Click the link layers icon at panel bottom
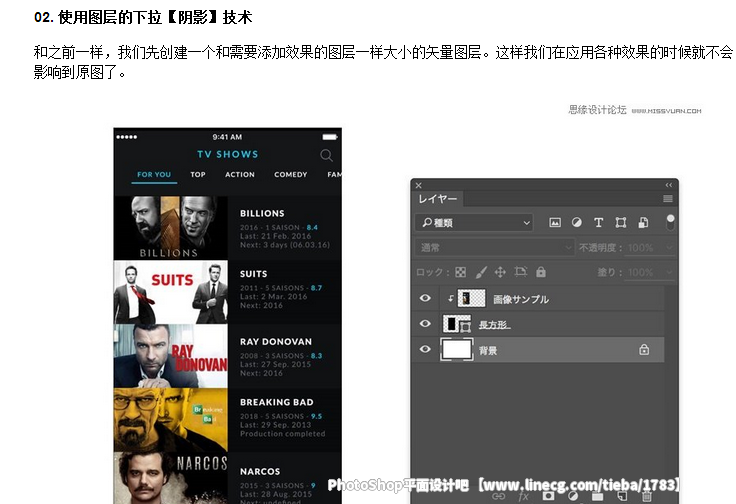 click(x=498, y=496)
